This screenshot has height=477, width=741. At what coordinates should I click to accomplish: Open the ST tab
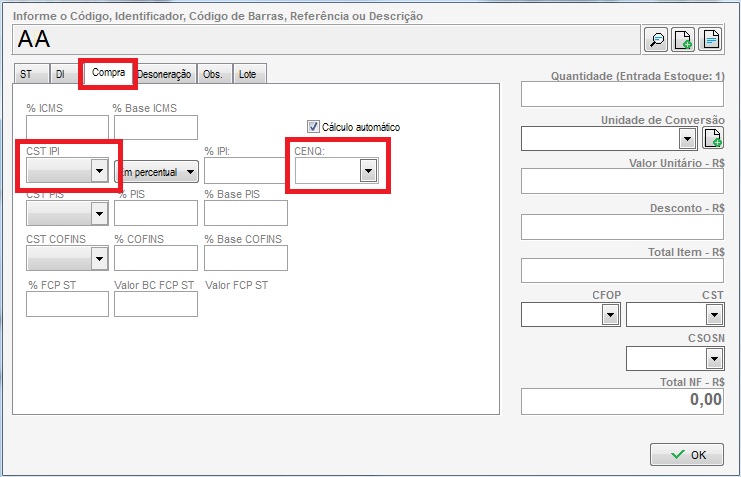[x=26, y=74]
